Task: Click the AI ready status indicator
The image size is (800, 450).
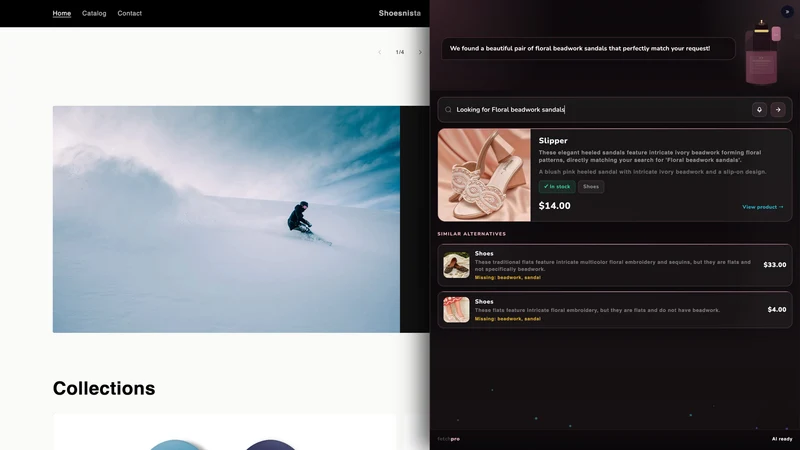Action: 782,439
